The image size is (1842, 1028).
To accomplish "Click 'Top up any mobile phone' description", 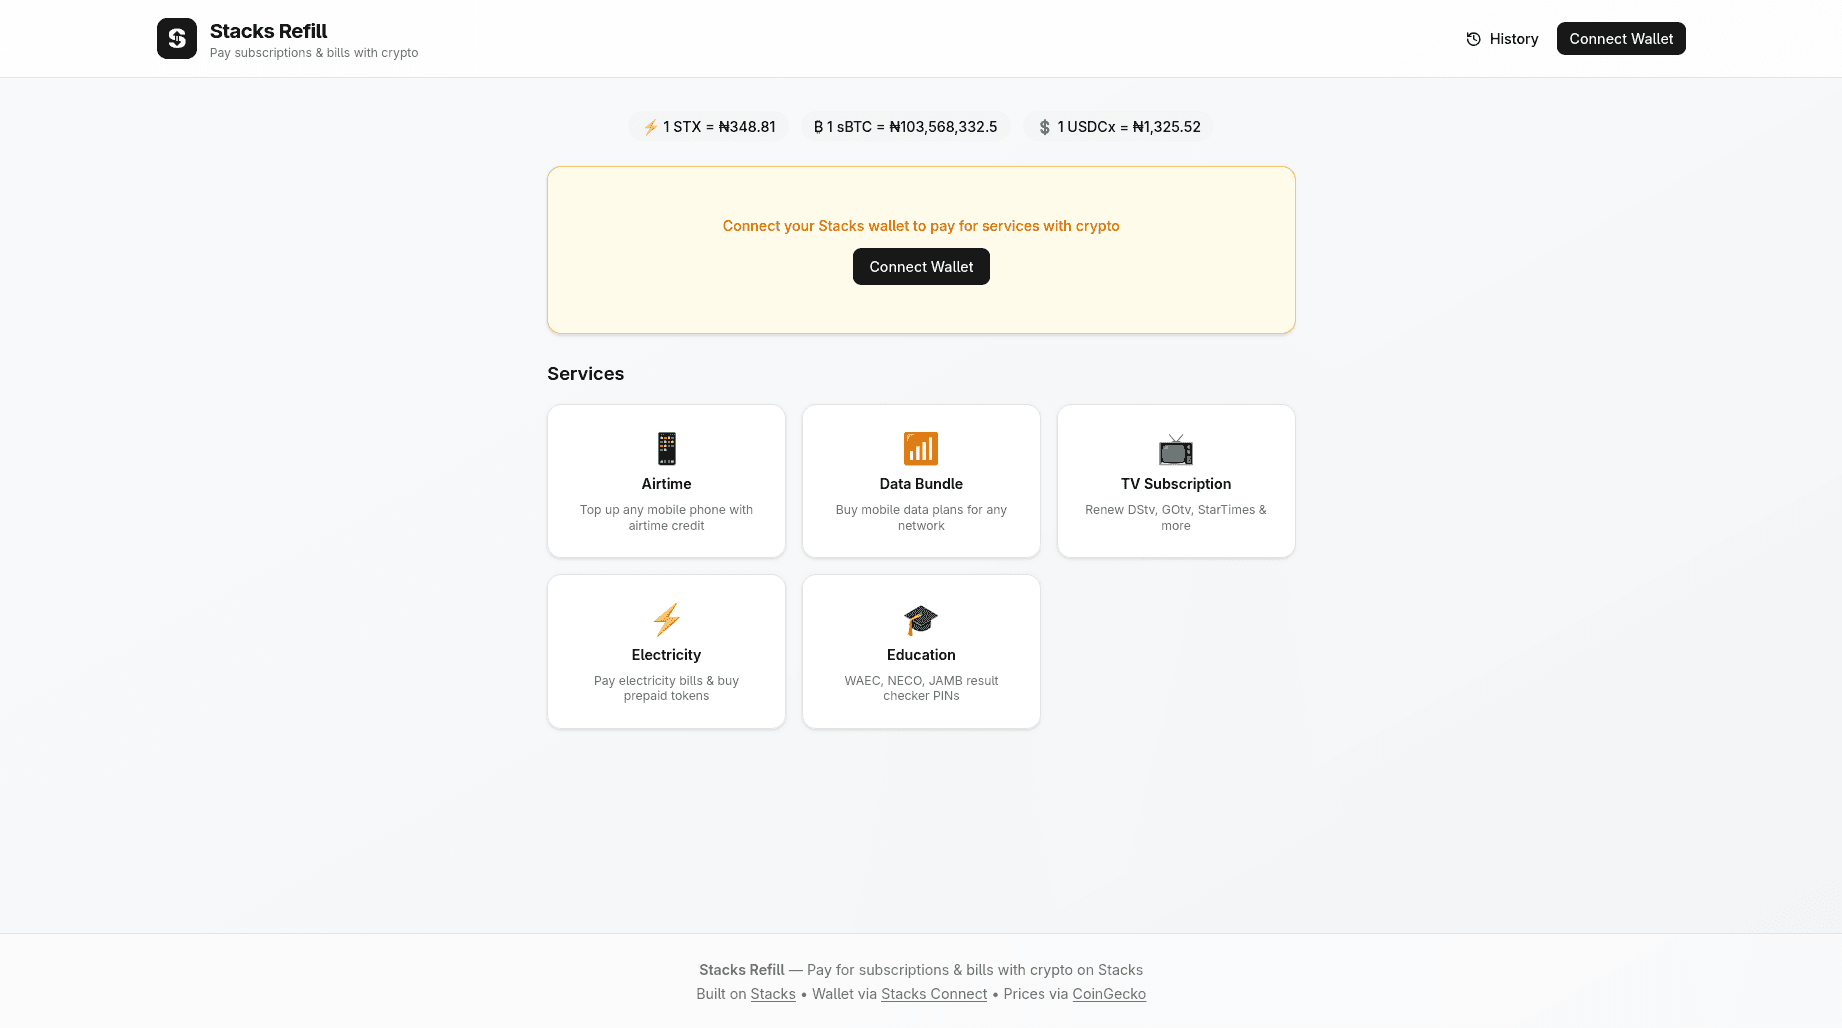I will click(x=666, y=518).
